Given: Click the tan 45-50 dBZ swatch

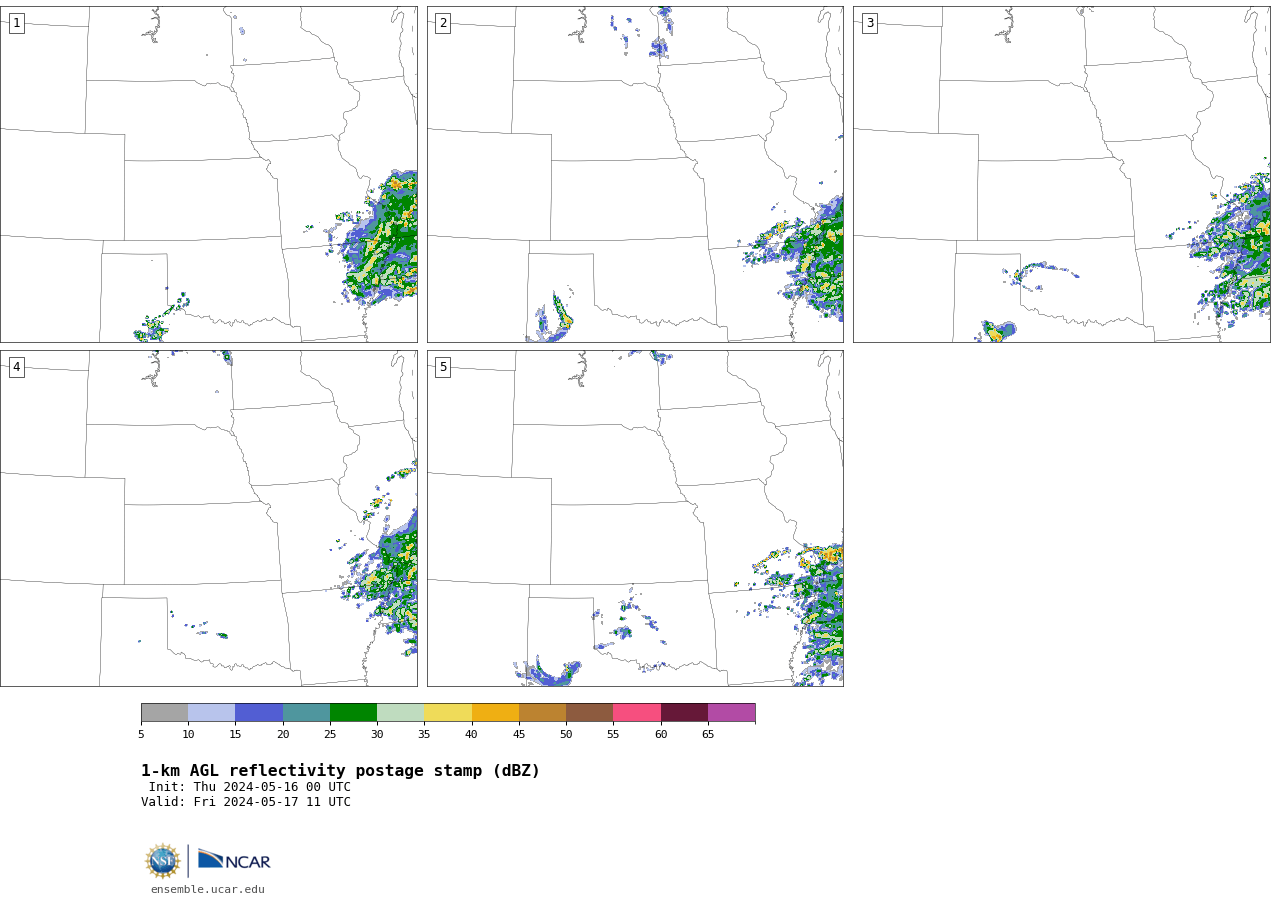Looking at the screenshot, I should point(542,712).
